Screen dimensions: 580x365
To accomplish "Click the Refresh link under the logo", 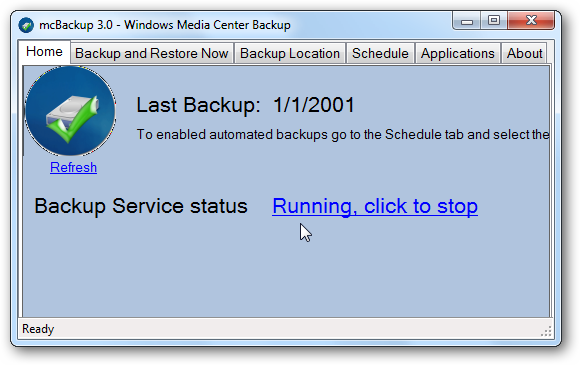I will 73,168.
